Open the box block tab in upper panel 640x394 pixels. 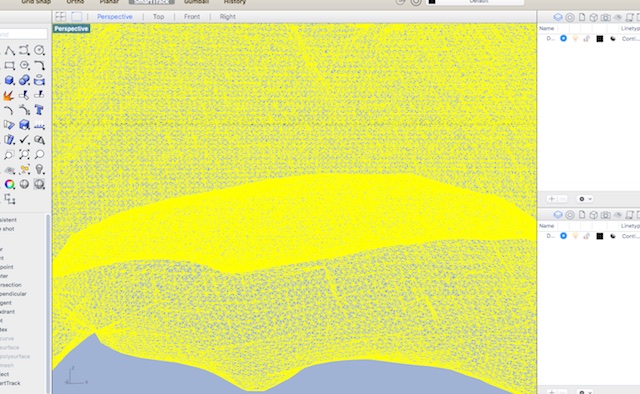click(x=593, y=17)
